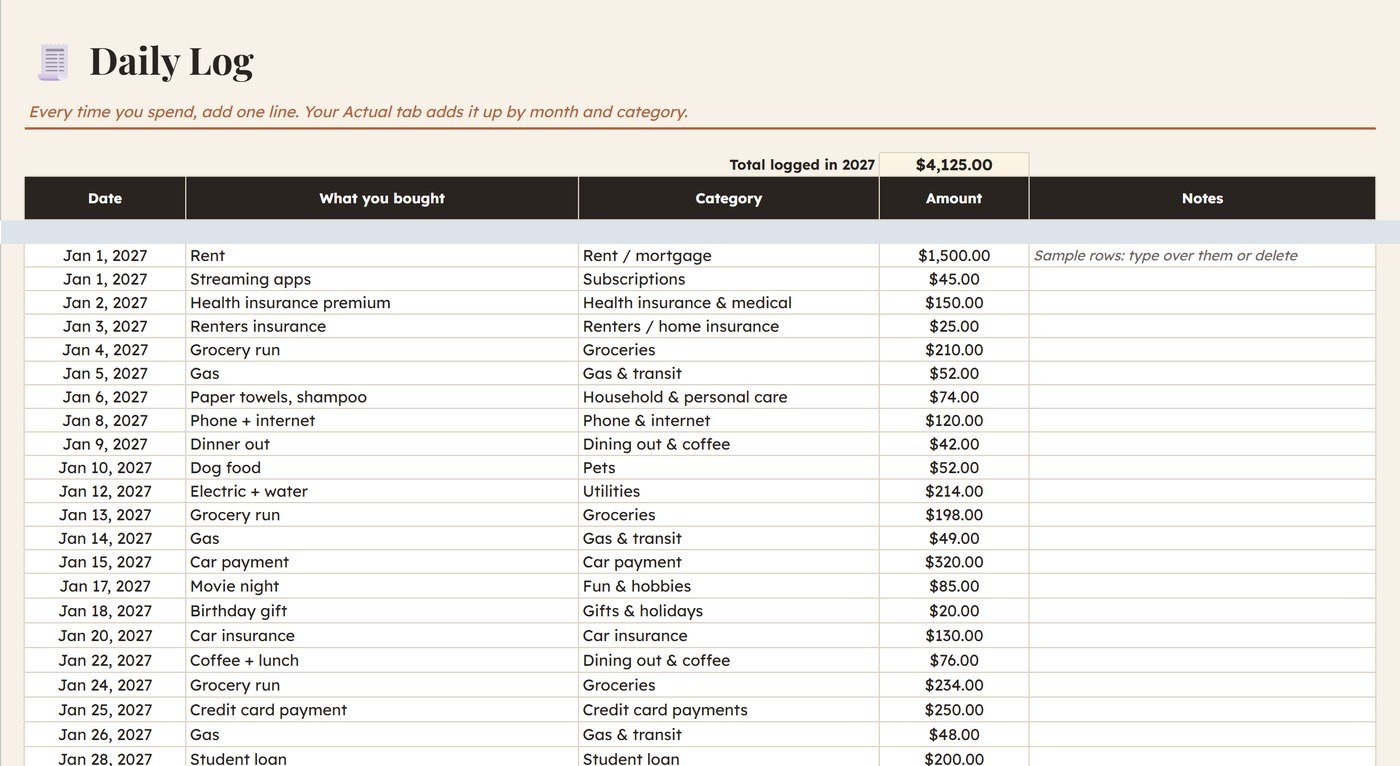Select the $1,500.00 amount cell
The width and height of the screenshot is (1400, 766).
pyautogui.click(x=954, y=256)
